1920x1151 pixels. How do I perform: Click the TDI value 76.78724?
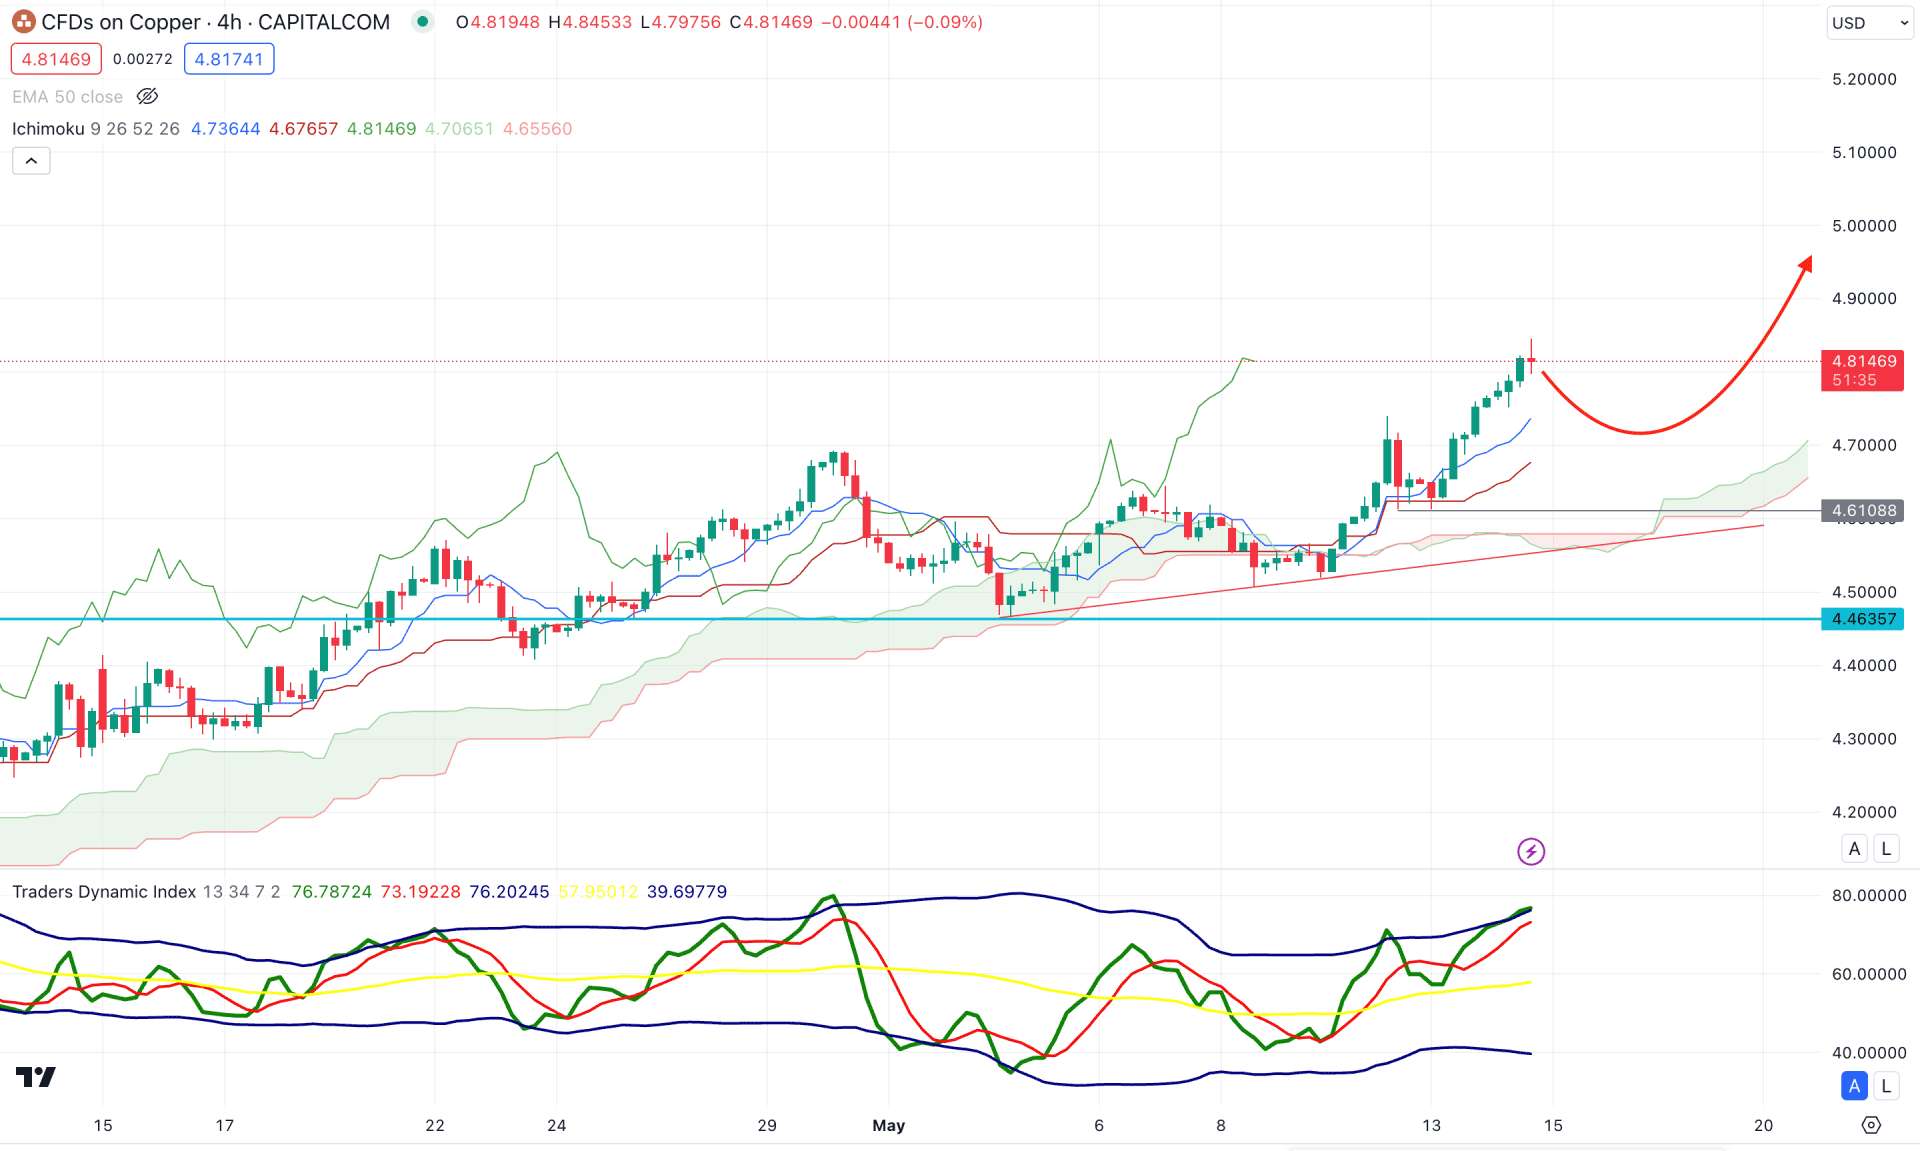click(331, 892)
